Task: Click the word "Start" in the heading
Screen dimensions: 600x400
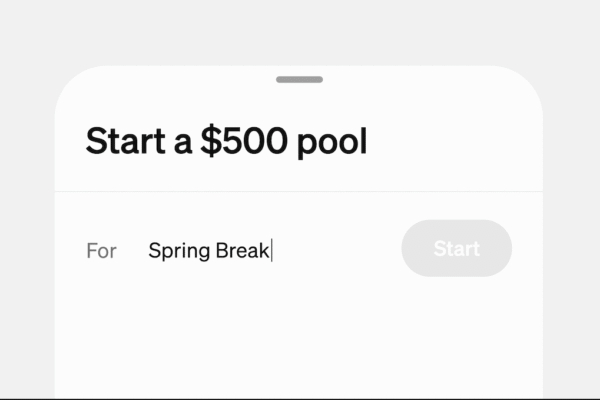Action: tap(125, 141)
